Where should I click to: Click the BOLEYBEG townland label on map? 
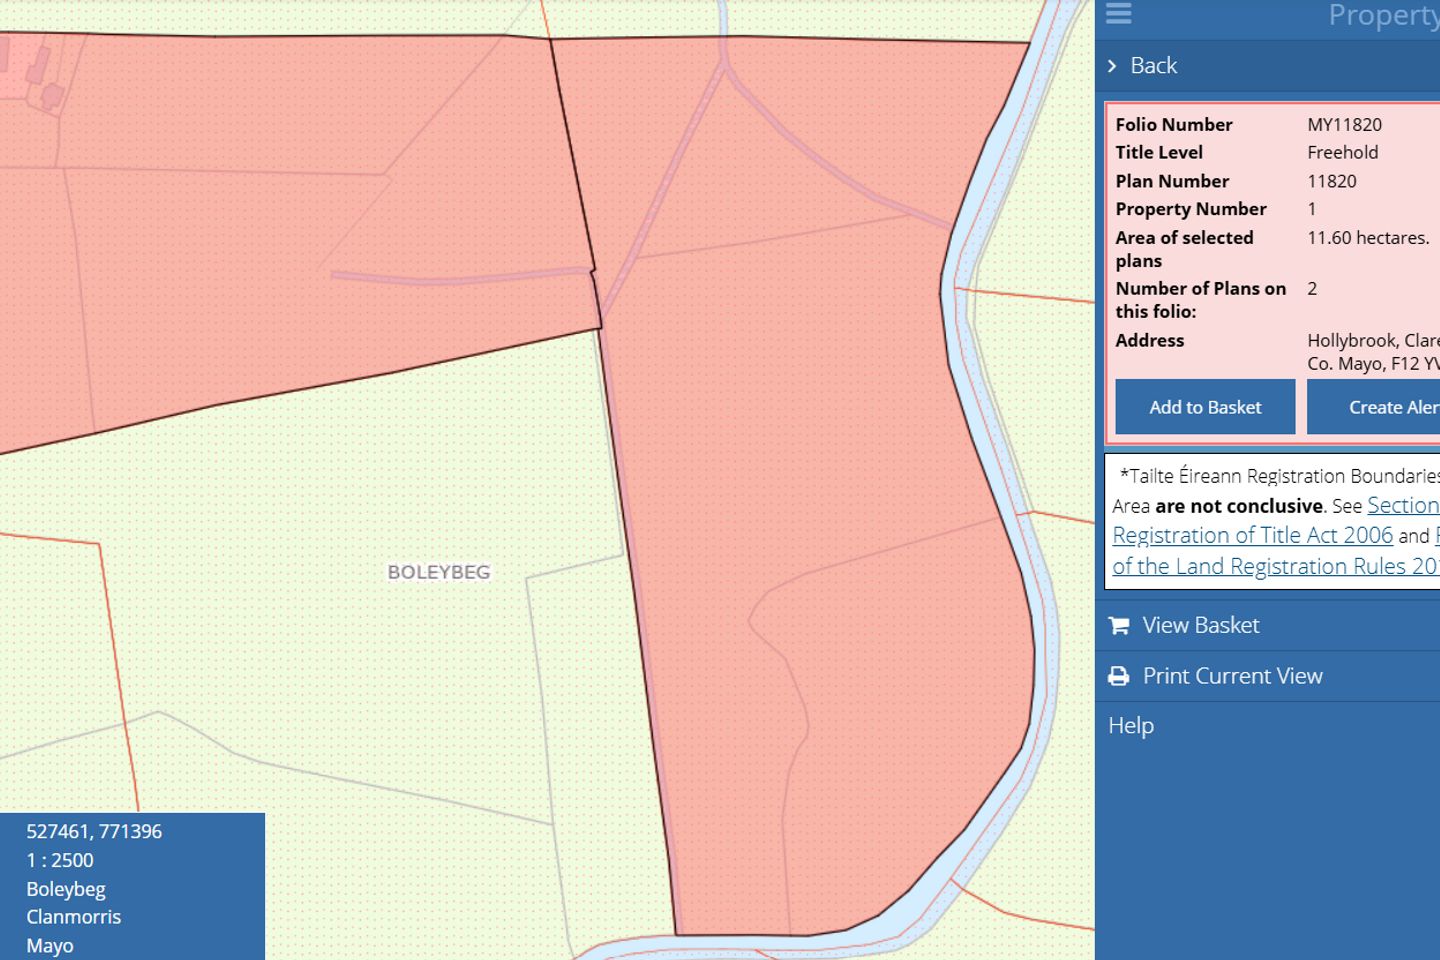point(439,572)
